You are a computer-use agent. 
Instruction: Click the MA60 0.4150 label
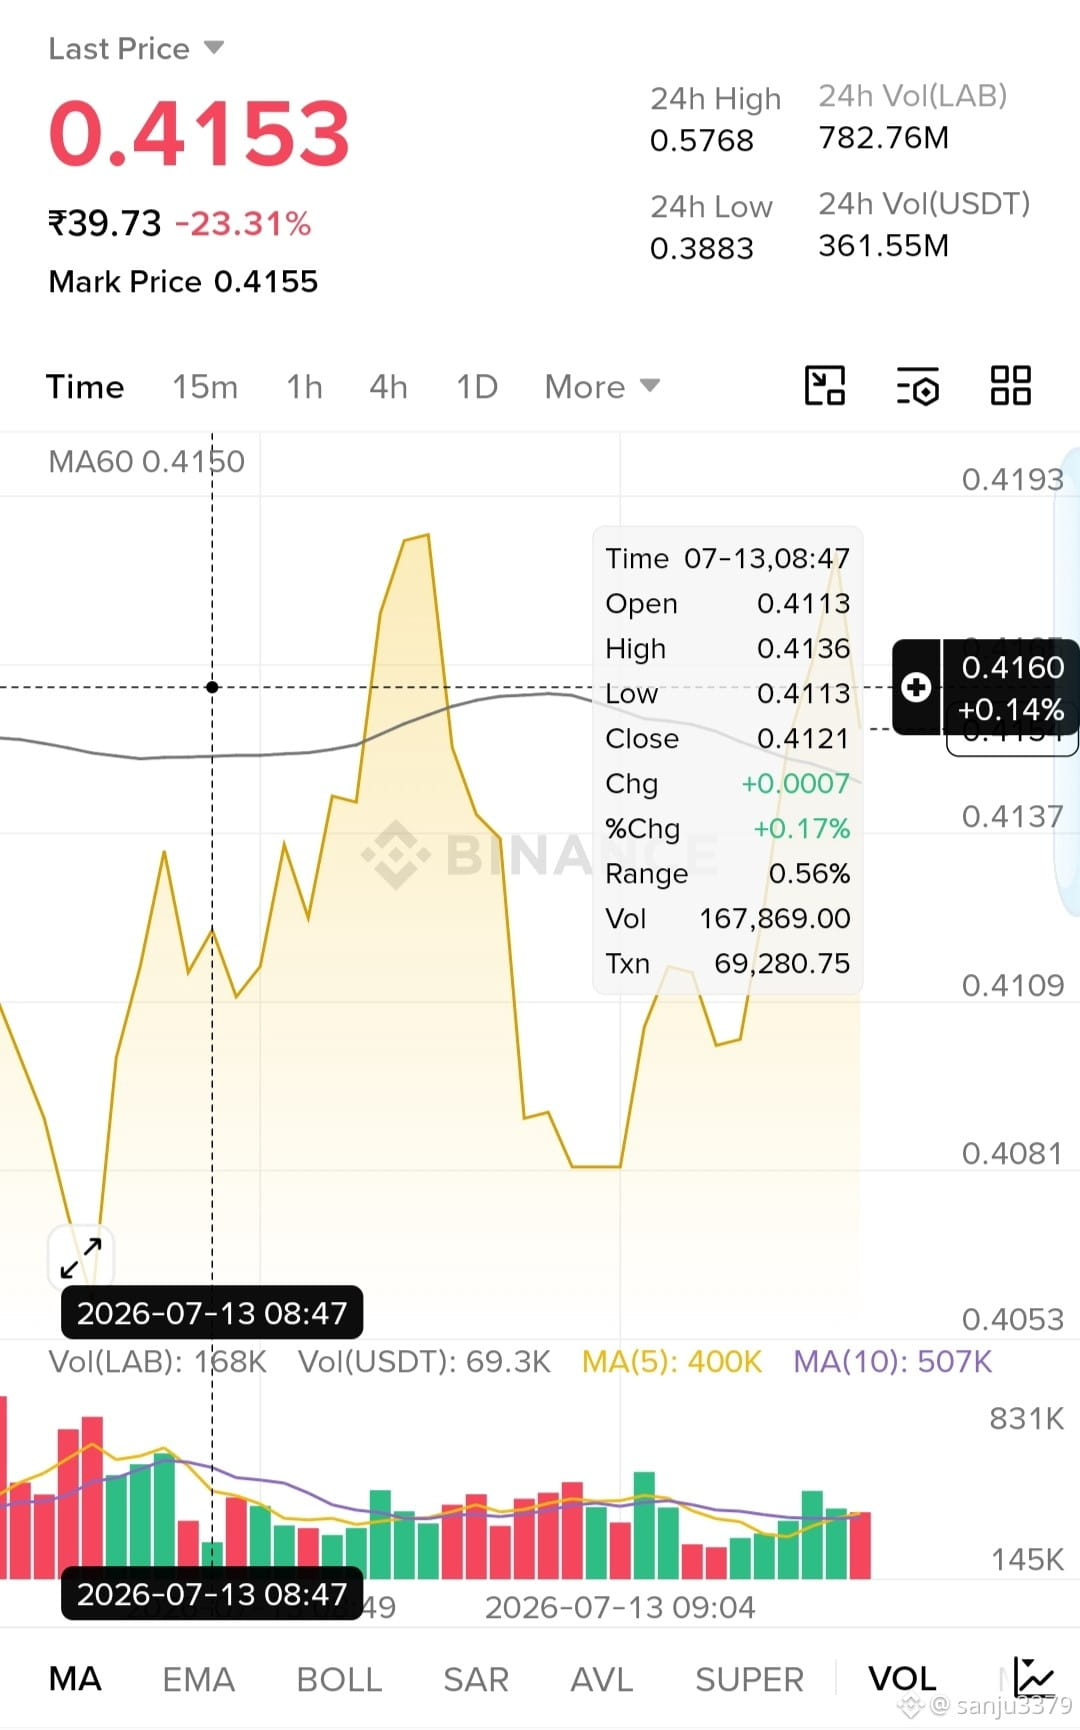pyautogui.click(x=146, y=461)
